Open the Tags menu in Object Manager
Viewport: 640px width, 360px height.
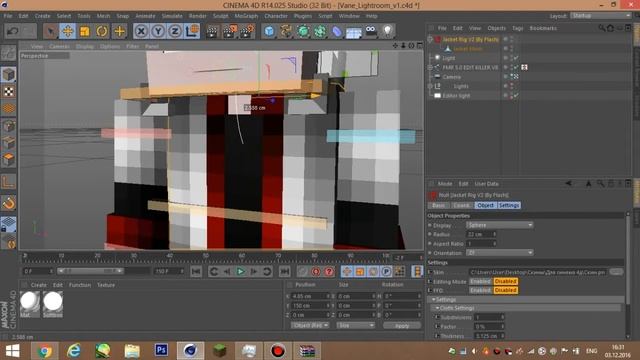(518, 28)
